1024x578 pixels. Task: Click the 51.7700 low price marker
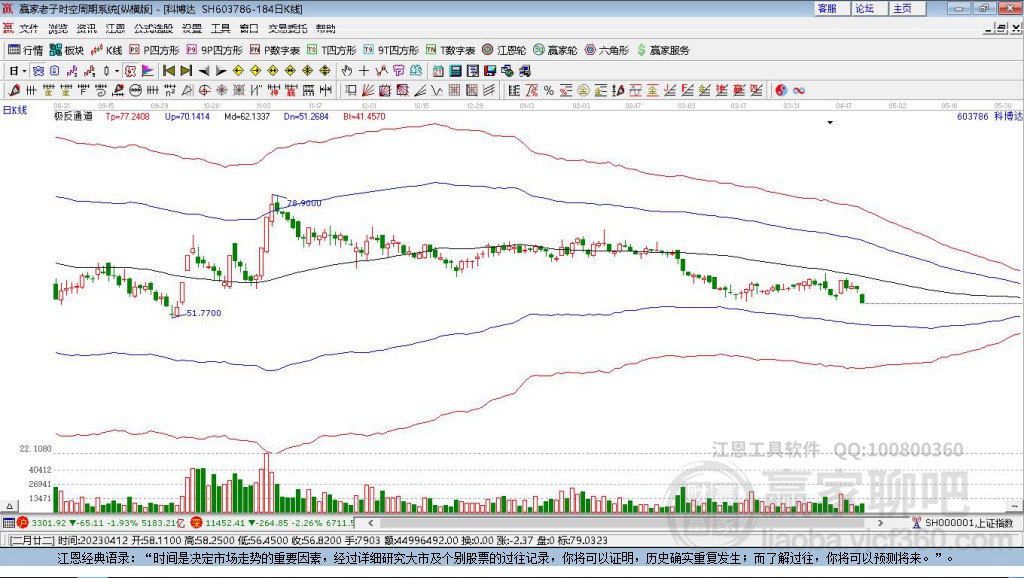(204, 313)
